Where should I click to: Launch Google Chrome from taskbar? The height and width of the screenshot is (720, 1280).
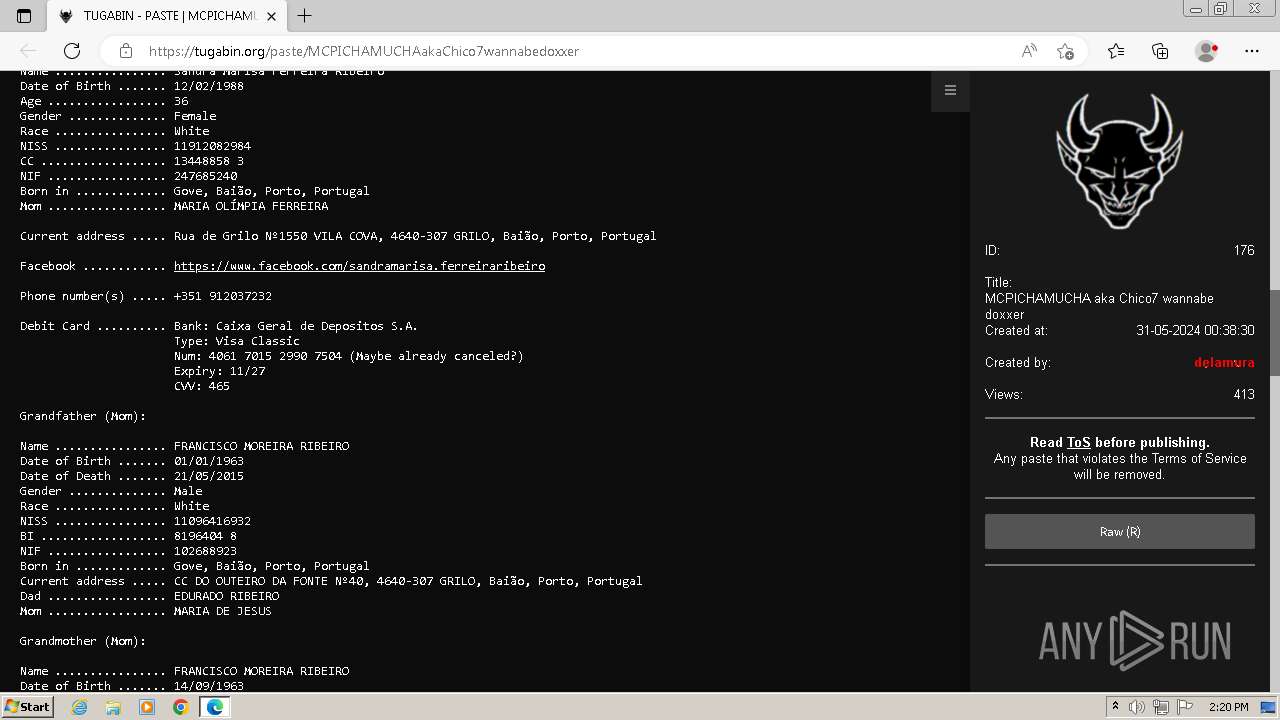[180, 707]
